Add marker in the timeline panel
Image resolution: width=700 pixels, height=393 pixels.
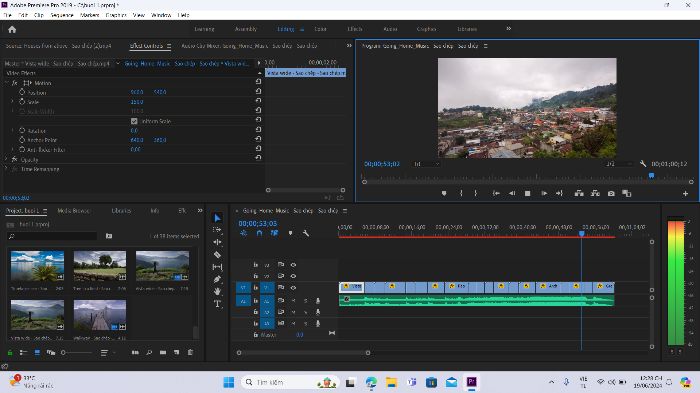[291, 233]
